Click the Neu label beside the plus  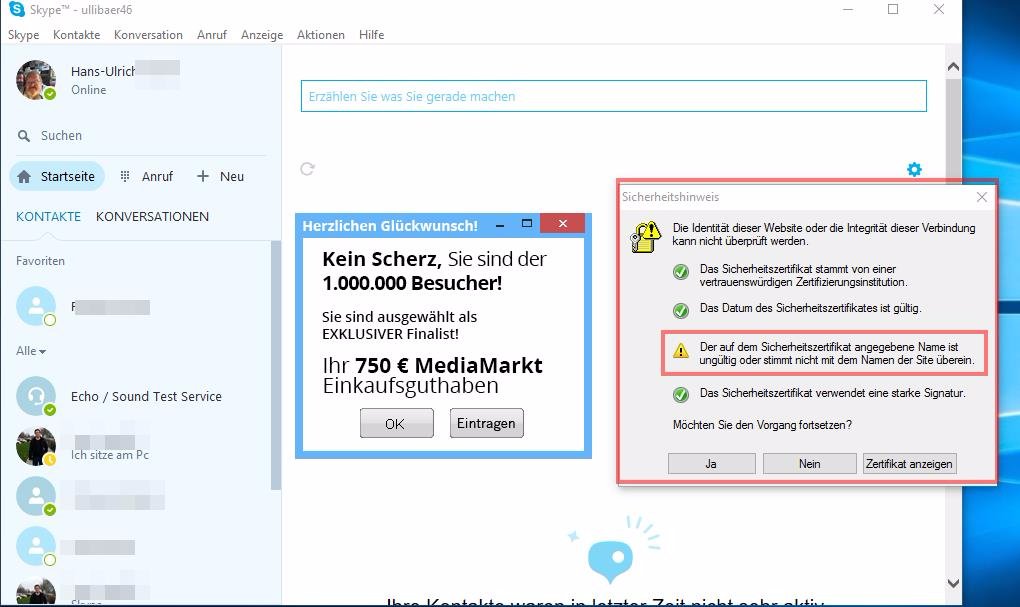tap(232, 176)
